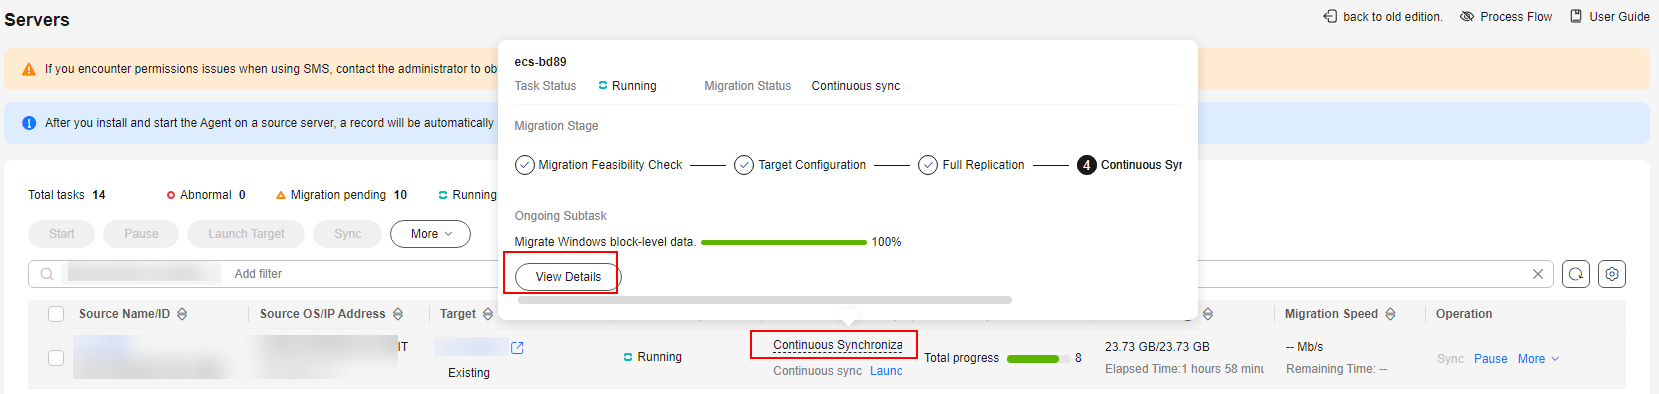Select all servers header checkbox
This screenshot has height=394, width=1659.
(x=56, y=314)
